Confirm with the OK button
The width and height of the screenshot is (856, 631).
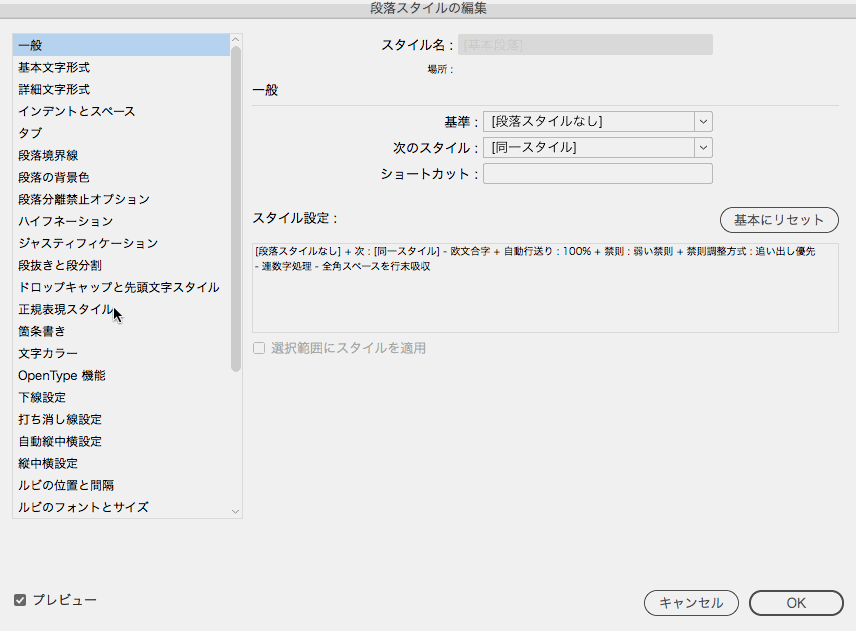[x=796, y=603]
